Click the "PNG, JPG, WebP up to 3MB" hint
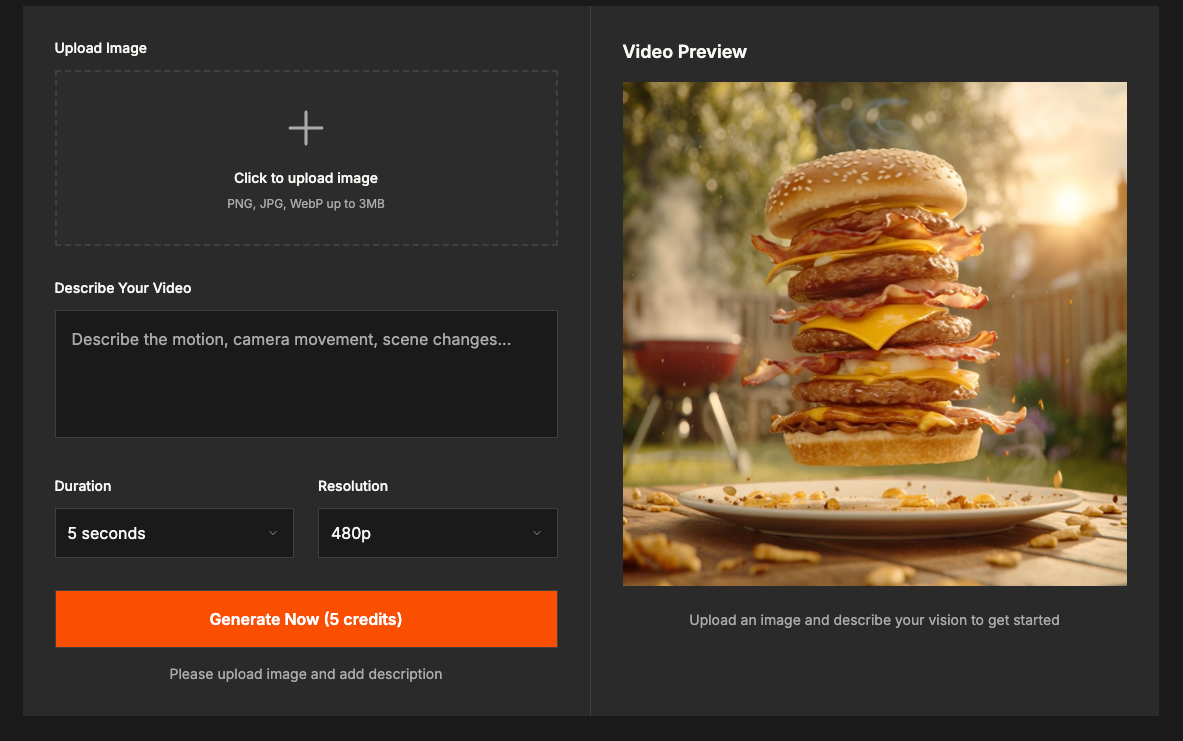The height and width of the screenshot is (741, 1183). coord(306,204)
